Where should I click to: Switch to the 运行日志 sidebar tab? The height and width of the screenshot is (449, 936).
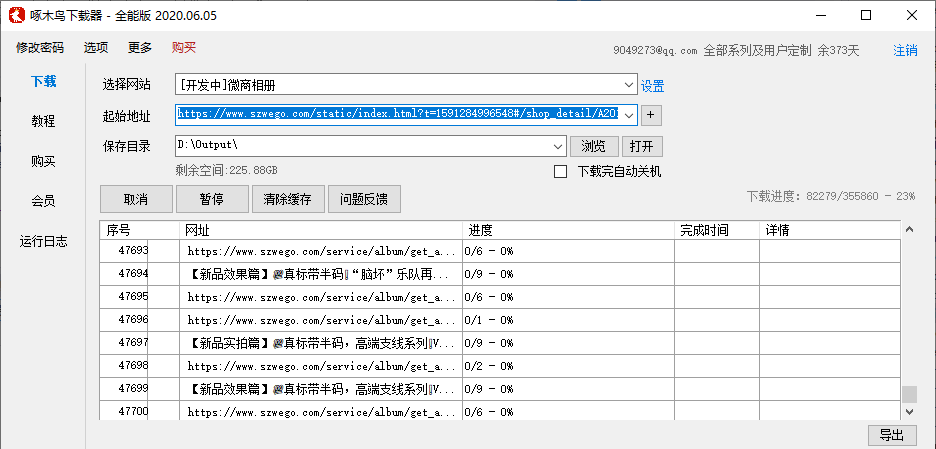pyautogui.click(x=43, y=241)
